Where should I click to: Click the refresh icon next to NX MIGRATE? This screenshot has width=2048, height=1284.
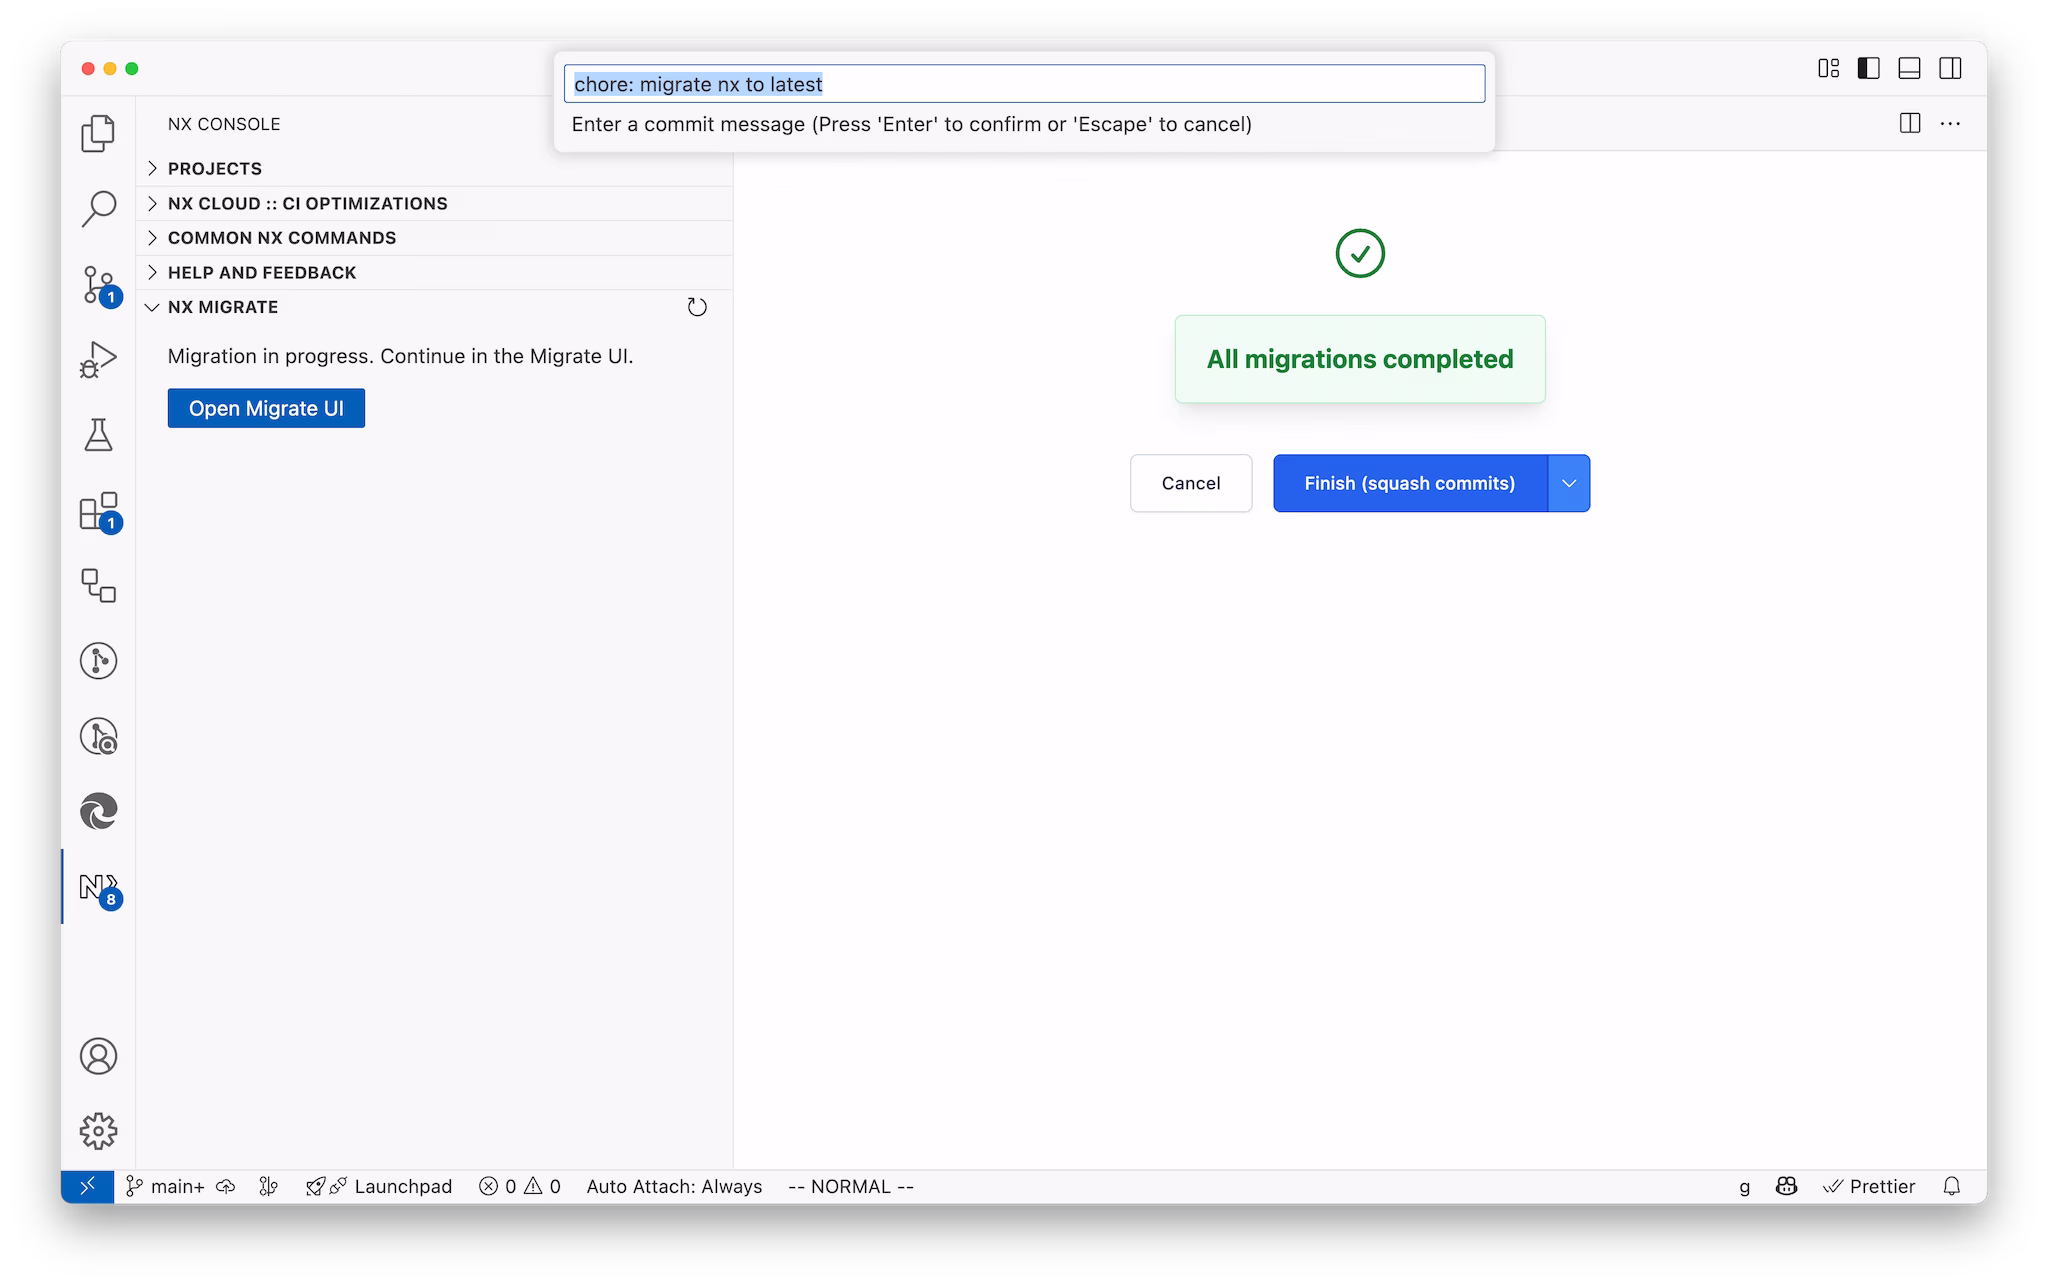(697, 307)
